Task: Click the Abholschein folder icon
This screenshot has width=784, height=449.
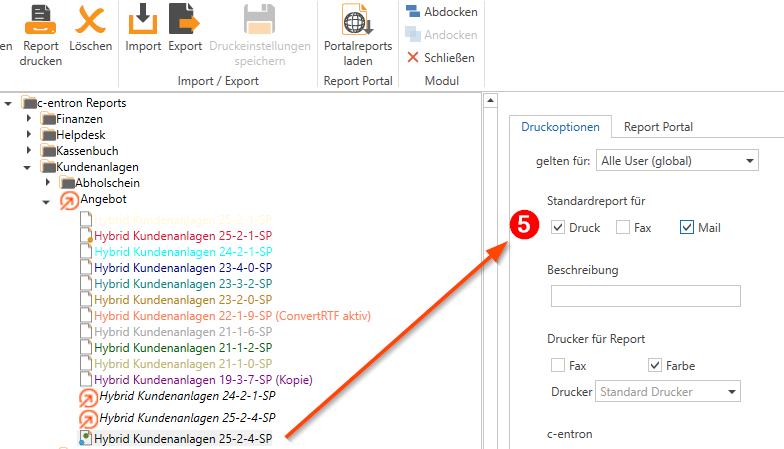Action: [x=67, y=183]
